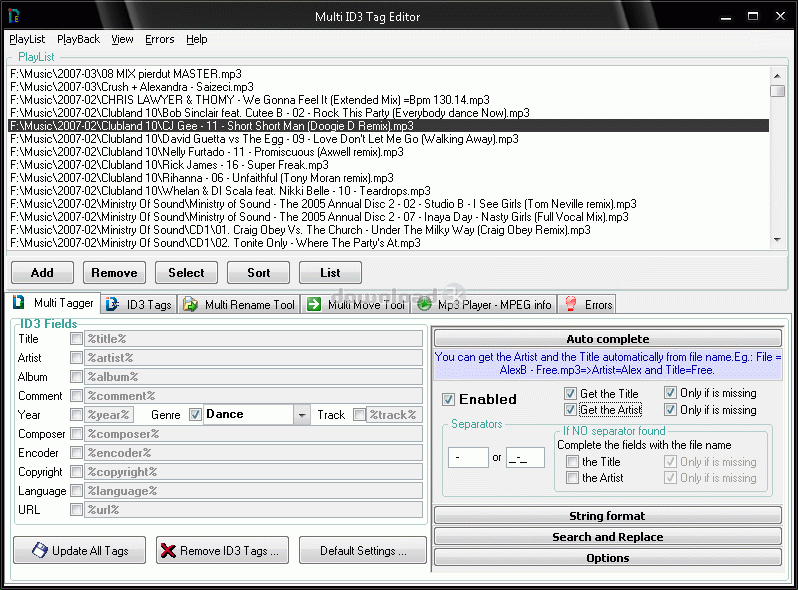Screen dimensions: 798x590
Task: Select the Rihanna - Unfaithful playlist row
Action: click(x=388, y=178)
